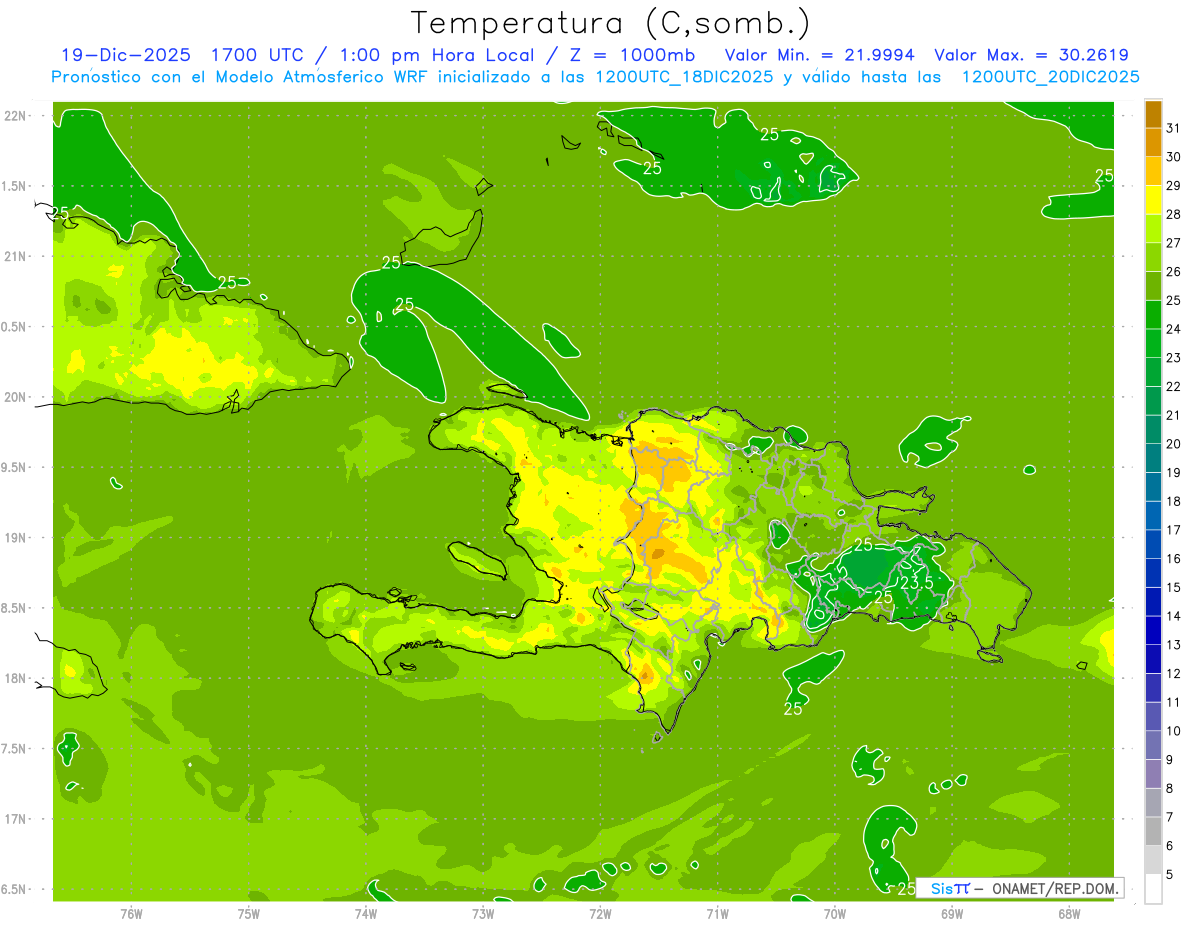Click the '27' colorbar value
1200x927 pixels.
click(x=1174, y=243)
